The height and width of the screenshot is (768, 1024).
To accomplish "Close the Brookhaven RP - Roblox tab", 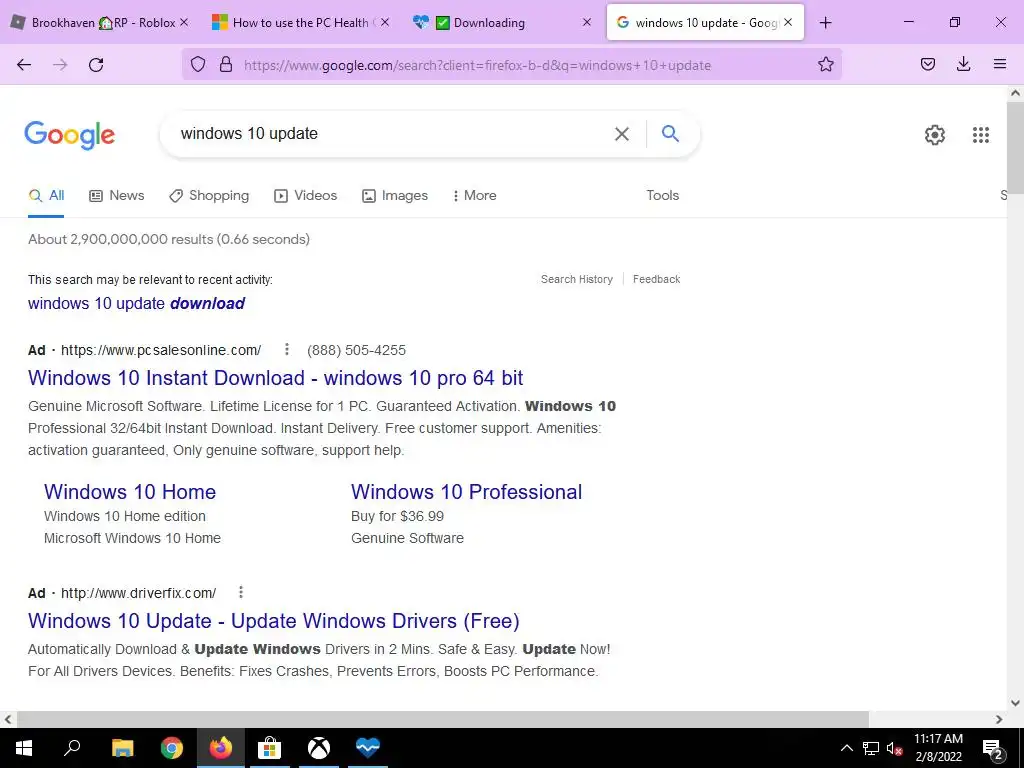I will point(184,22).
